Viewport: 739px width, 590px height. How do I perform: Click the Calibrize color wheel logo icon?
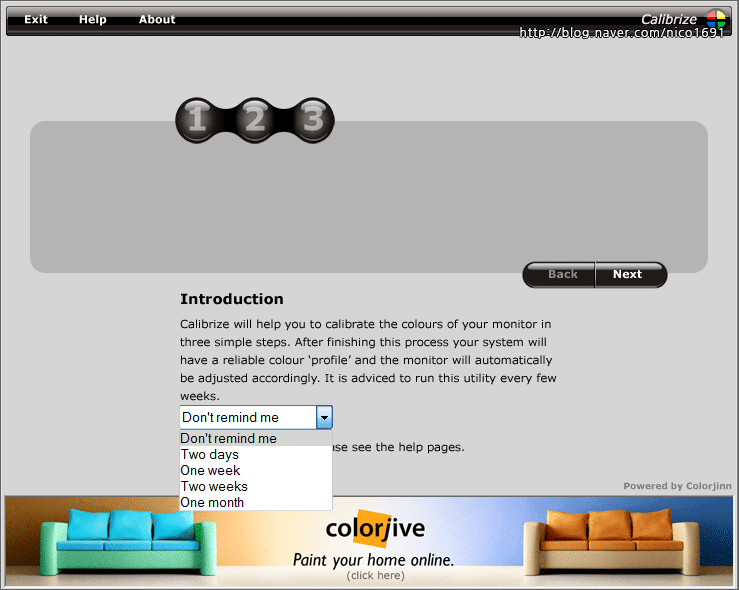tap(716, 19)
